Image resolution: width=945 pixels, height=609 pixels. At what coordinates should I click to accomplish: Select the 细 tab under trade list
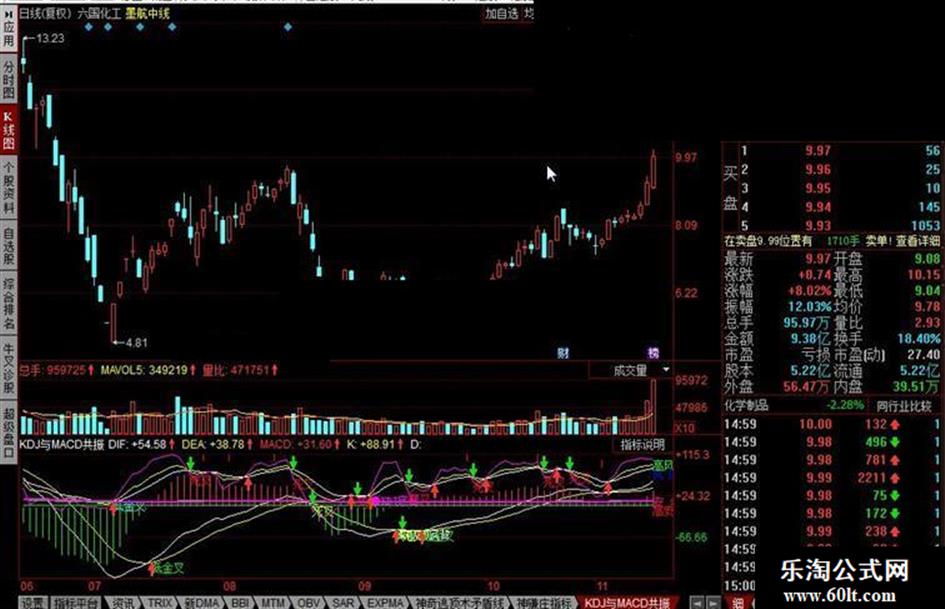click(738, 602)
